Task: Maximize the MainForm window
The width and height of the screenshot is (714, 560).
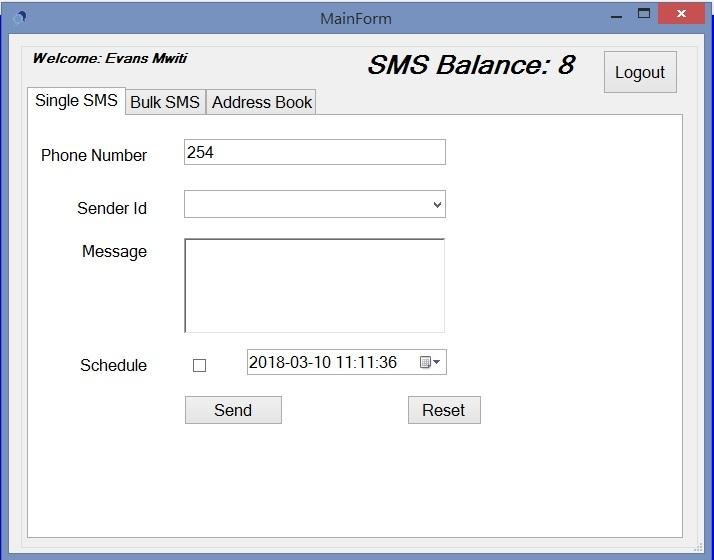Action: [643, 14]
